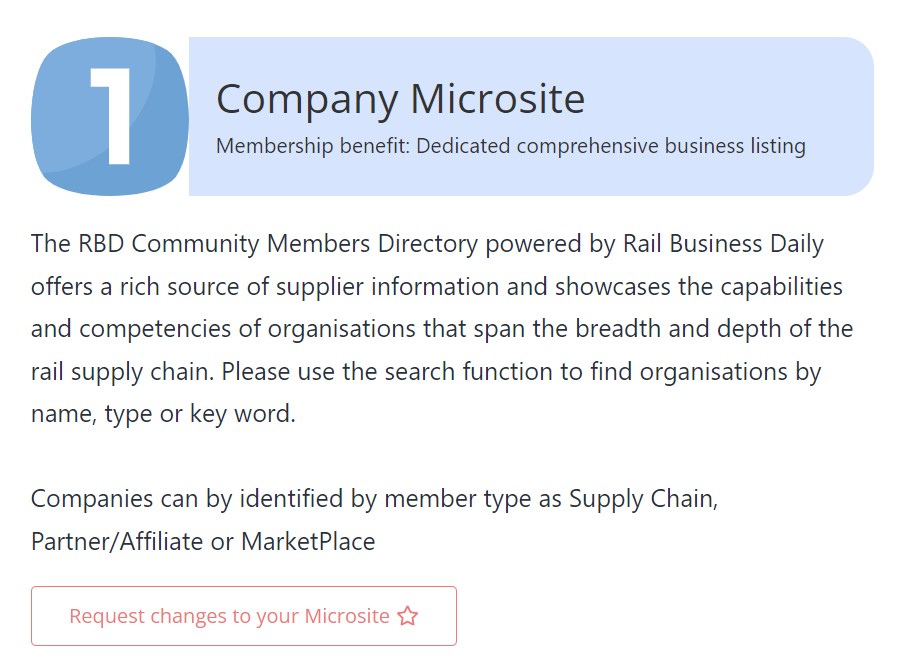Click the blue number 1 badge
This screenshot has width=906, height=664.
coord(110,116)
